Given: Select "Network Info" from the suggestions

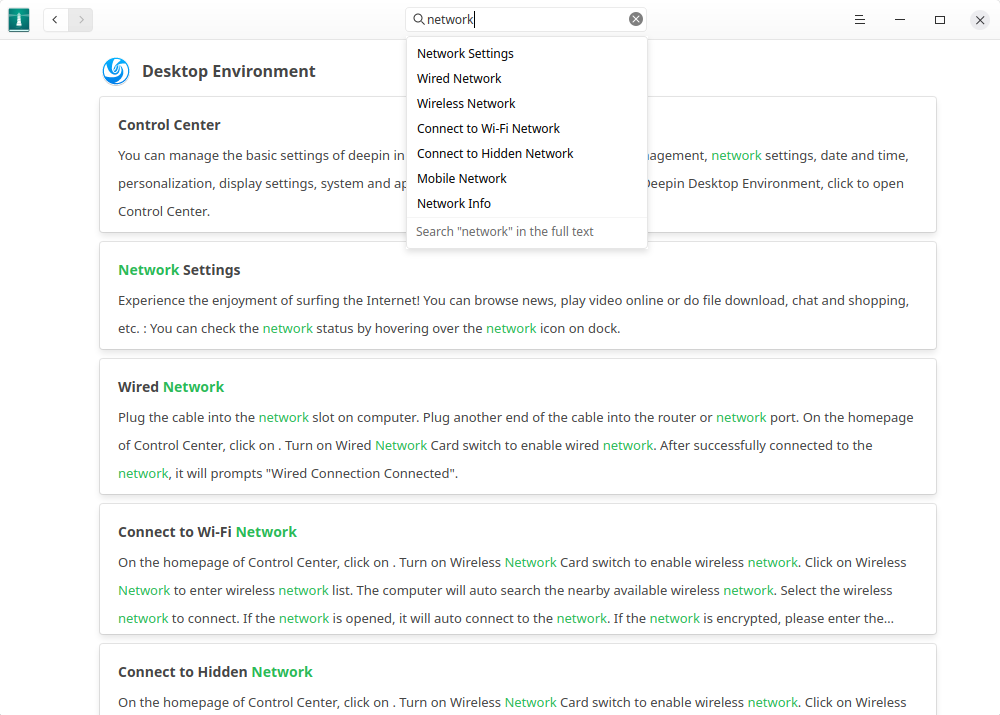Looking at the screenshot, I should point(527,203).
